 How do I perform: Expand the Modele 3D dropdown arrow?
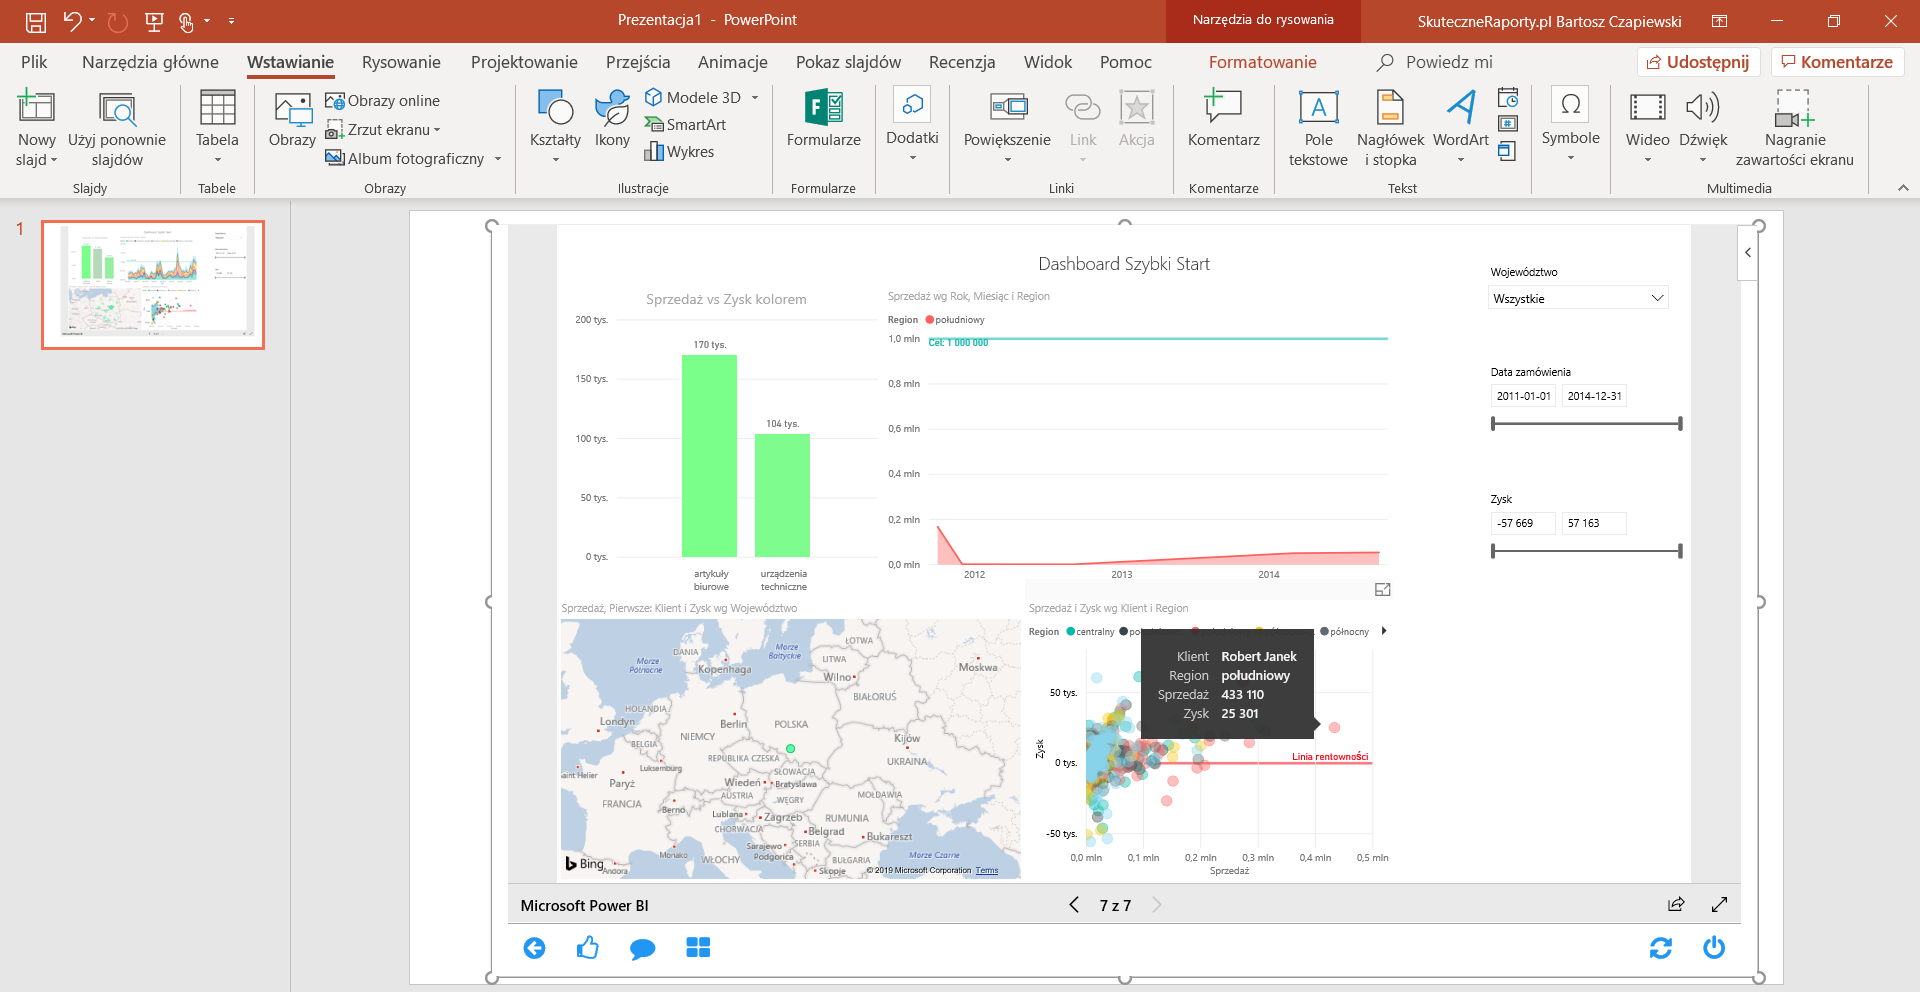point(755,98)
